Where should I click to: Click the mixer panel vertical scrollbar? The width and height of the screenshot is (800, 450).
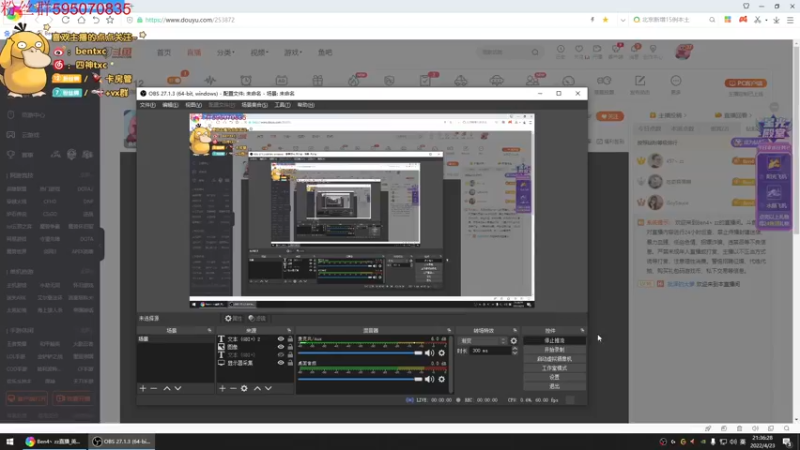[x=451, y=363]
